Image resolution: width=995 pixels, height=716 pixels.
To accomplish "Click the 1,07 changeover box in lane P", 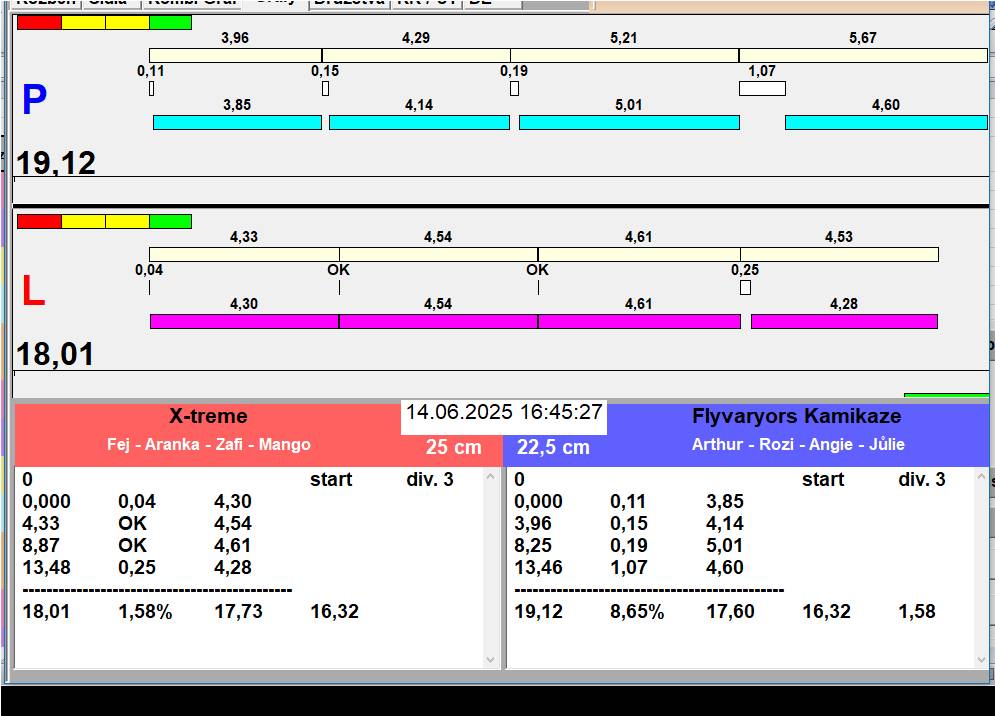I will tap(762, 88).
